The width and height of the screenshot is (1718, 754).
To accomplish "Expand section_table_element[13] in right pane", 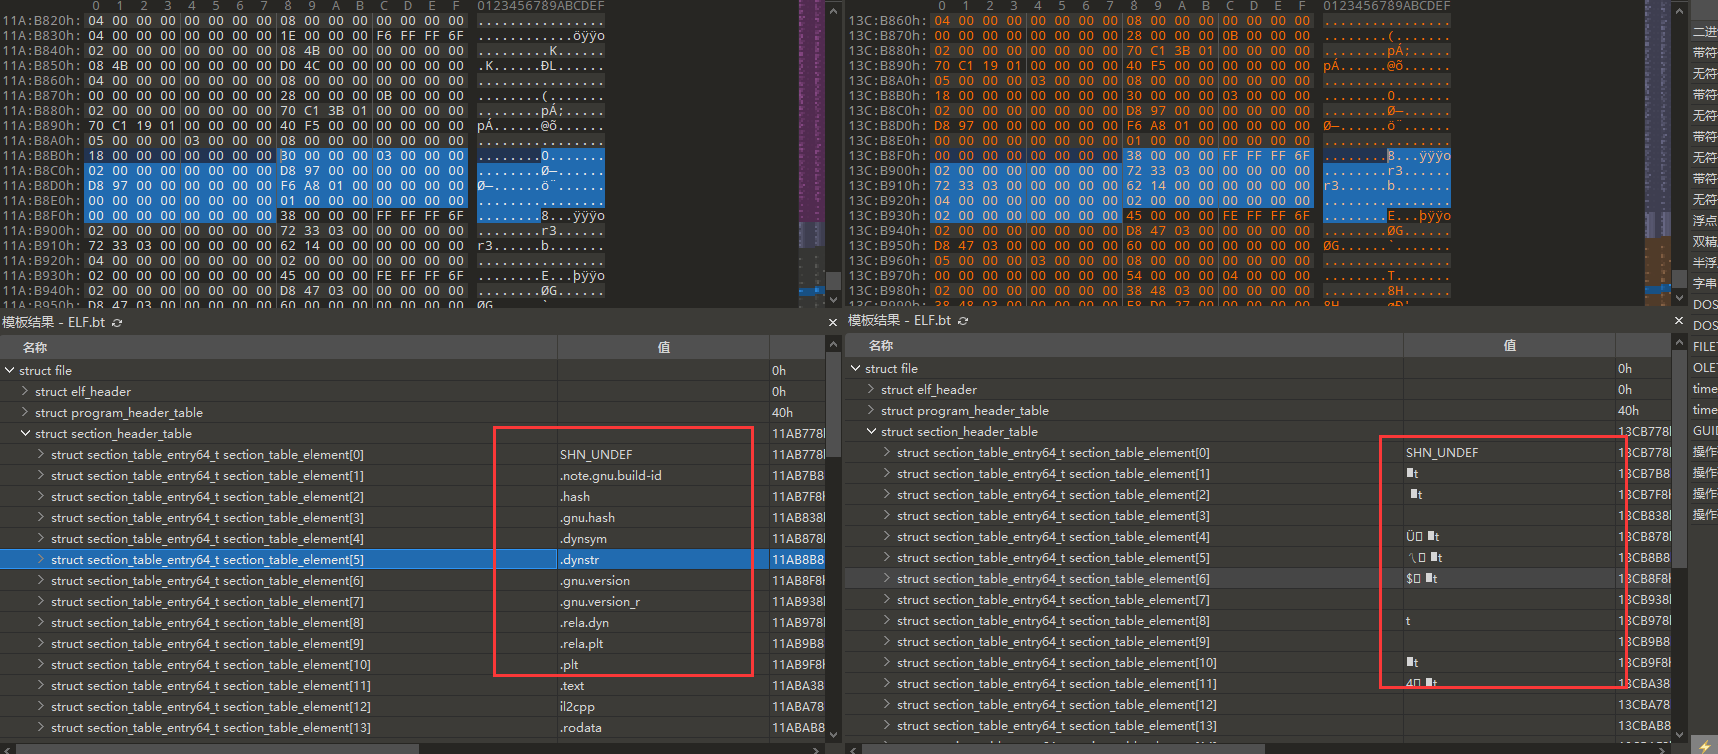I will (x=887, y=726).
